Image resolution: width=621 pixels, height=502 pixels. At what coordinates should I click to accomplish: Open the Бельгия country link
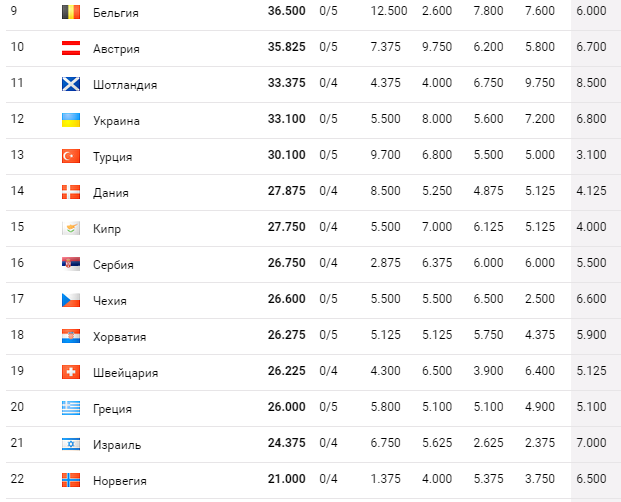click(x=115, y=13)
